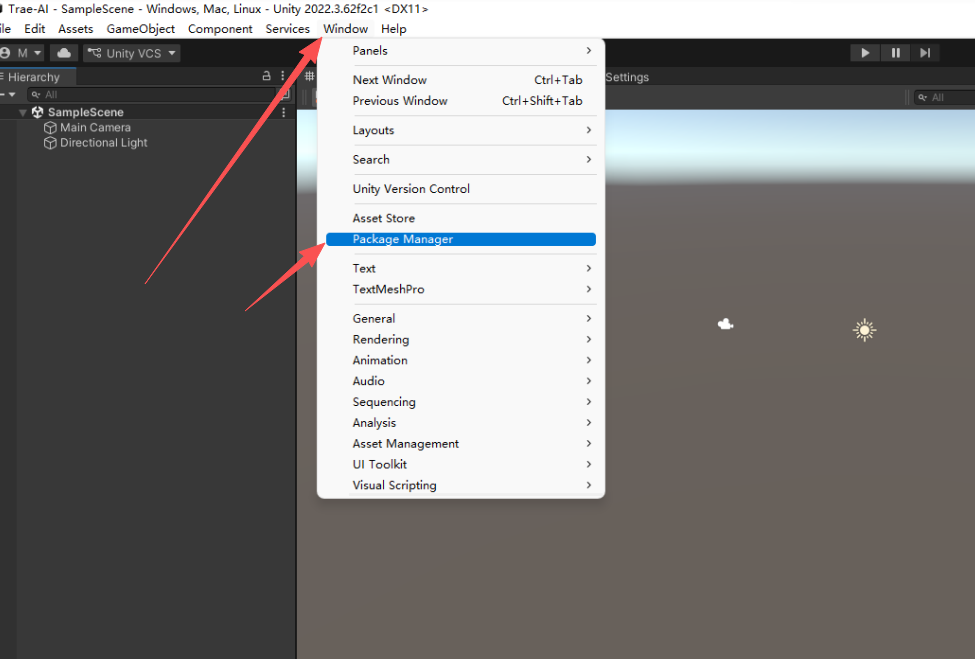Expand the Analysis submenu
This screenshot has height=659, width=975.
tap(461, 423)
